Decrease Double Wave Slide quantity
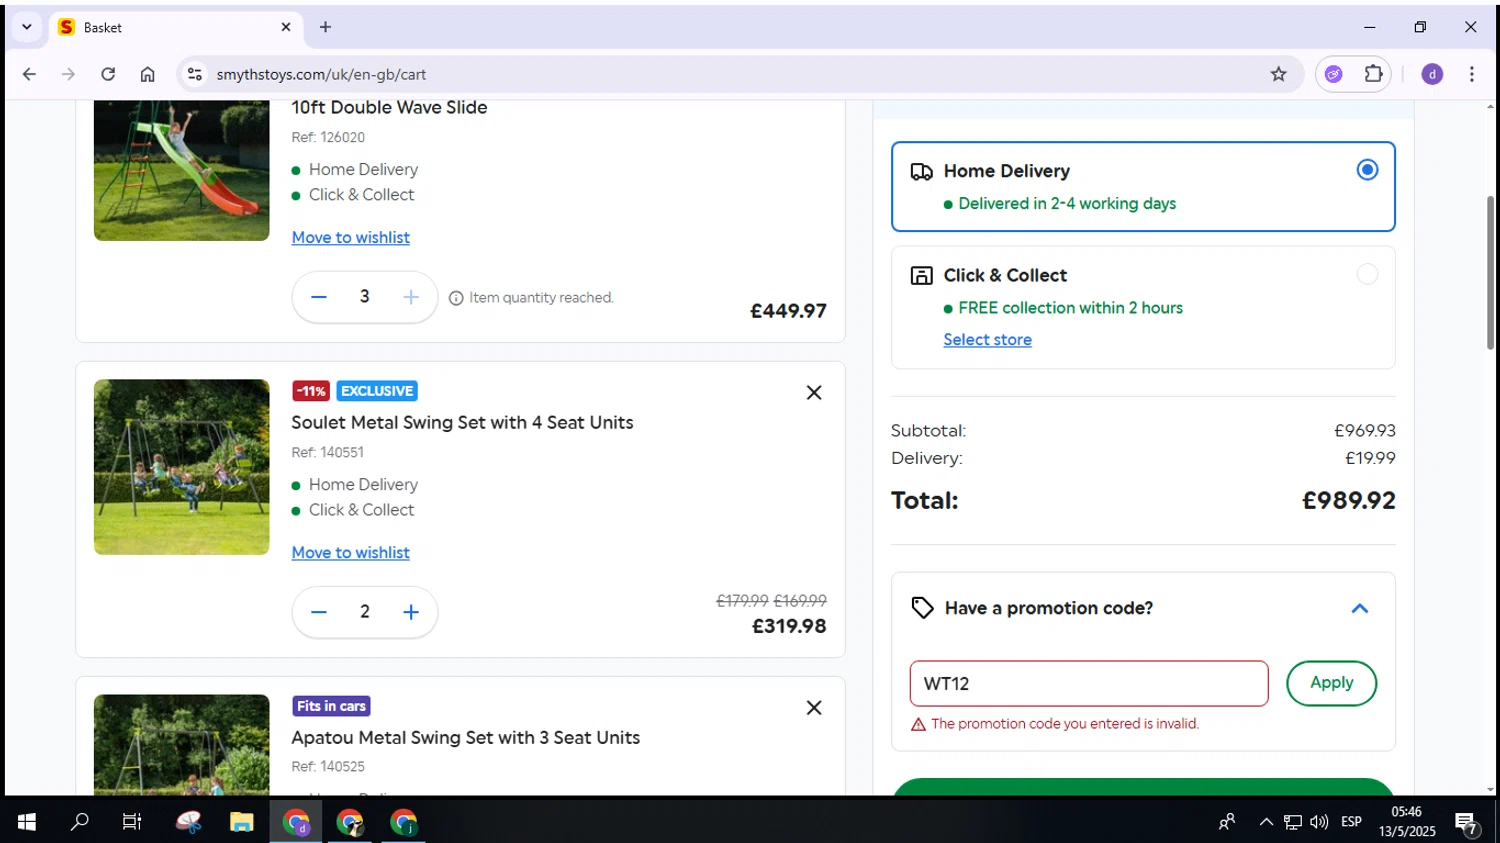Image resolution: width=1500 pixels, height=843 pixels. pyautogui.click(x=319, y=297)
